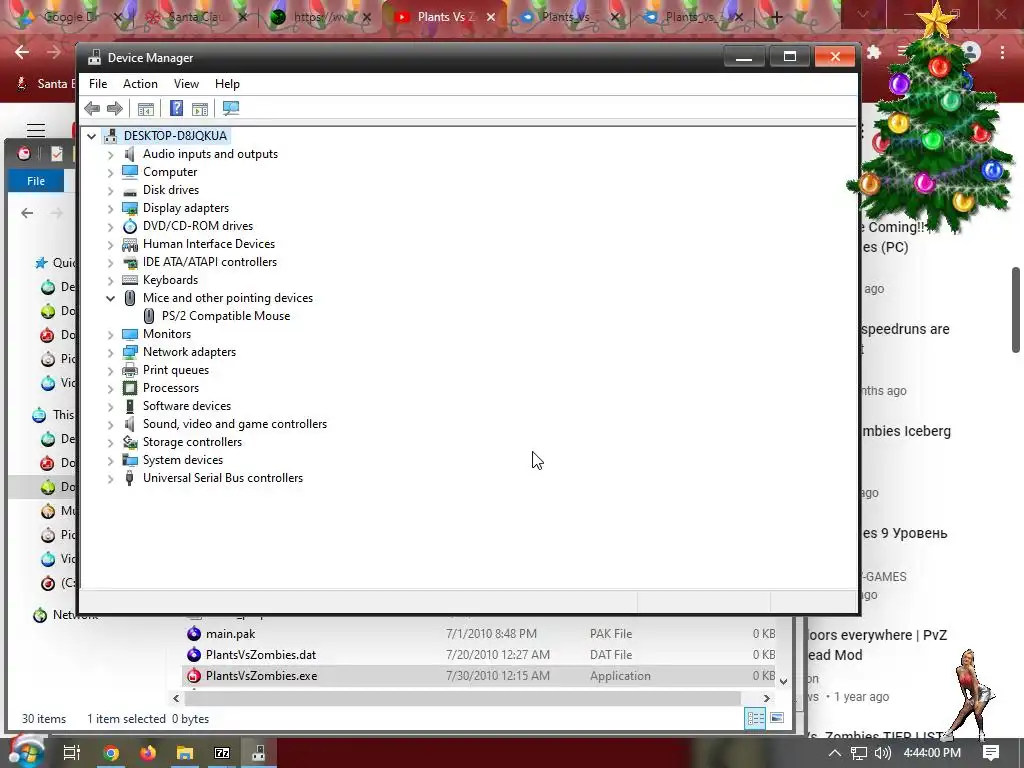Open Chrome's three-dot menu button
The width and height of the screenshot is (1024, 768).
[1002, 52]
